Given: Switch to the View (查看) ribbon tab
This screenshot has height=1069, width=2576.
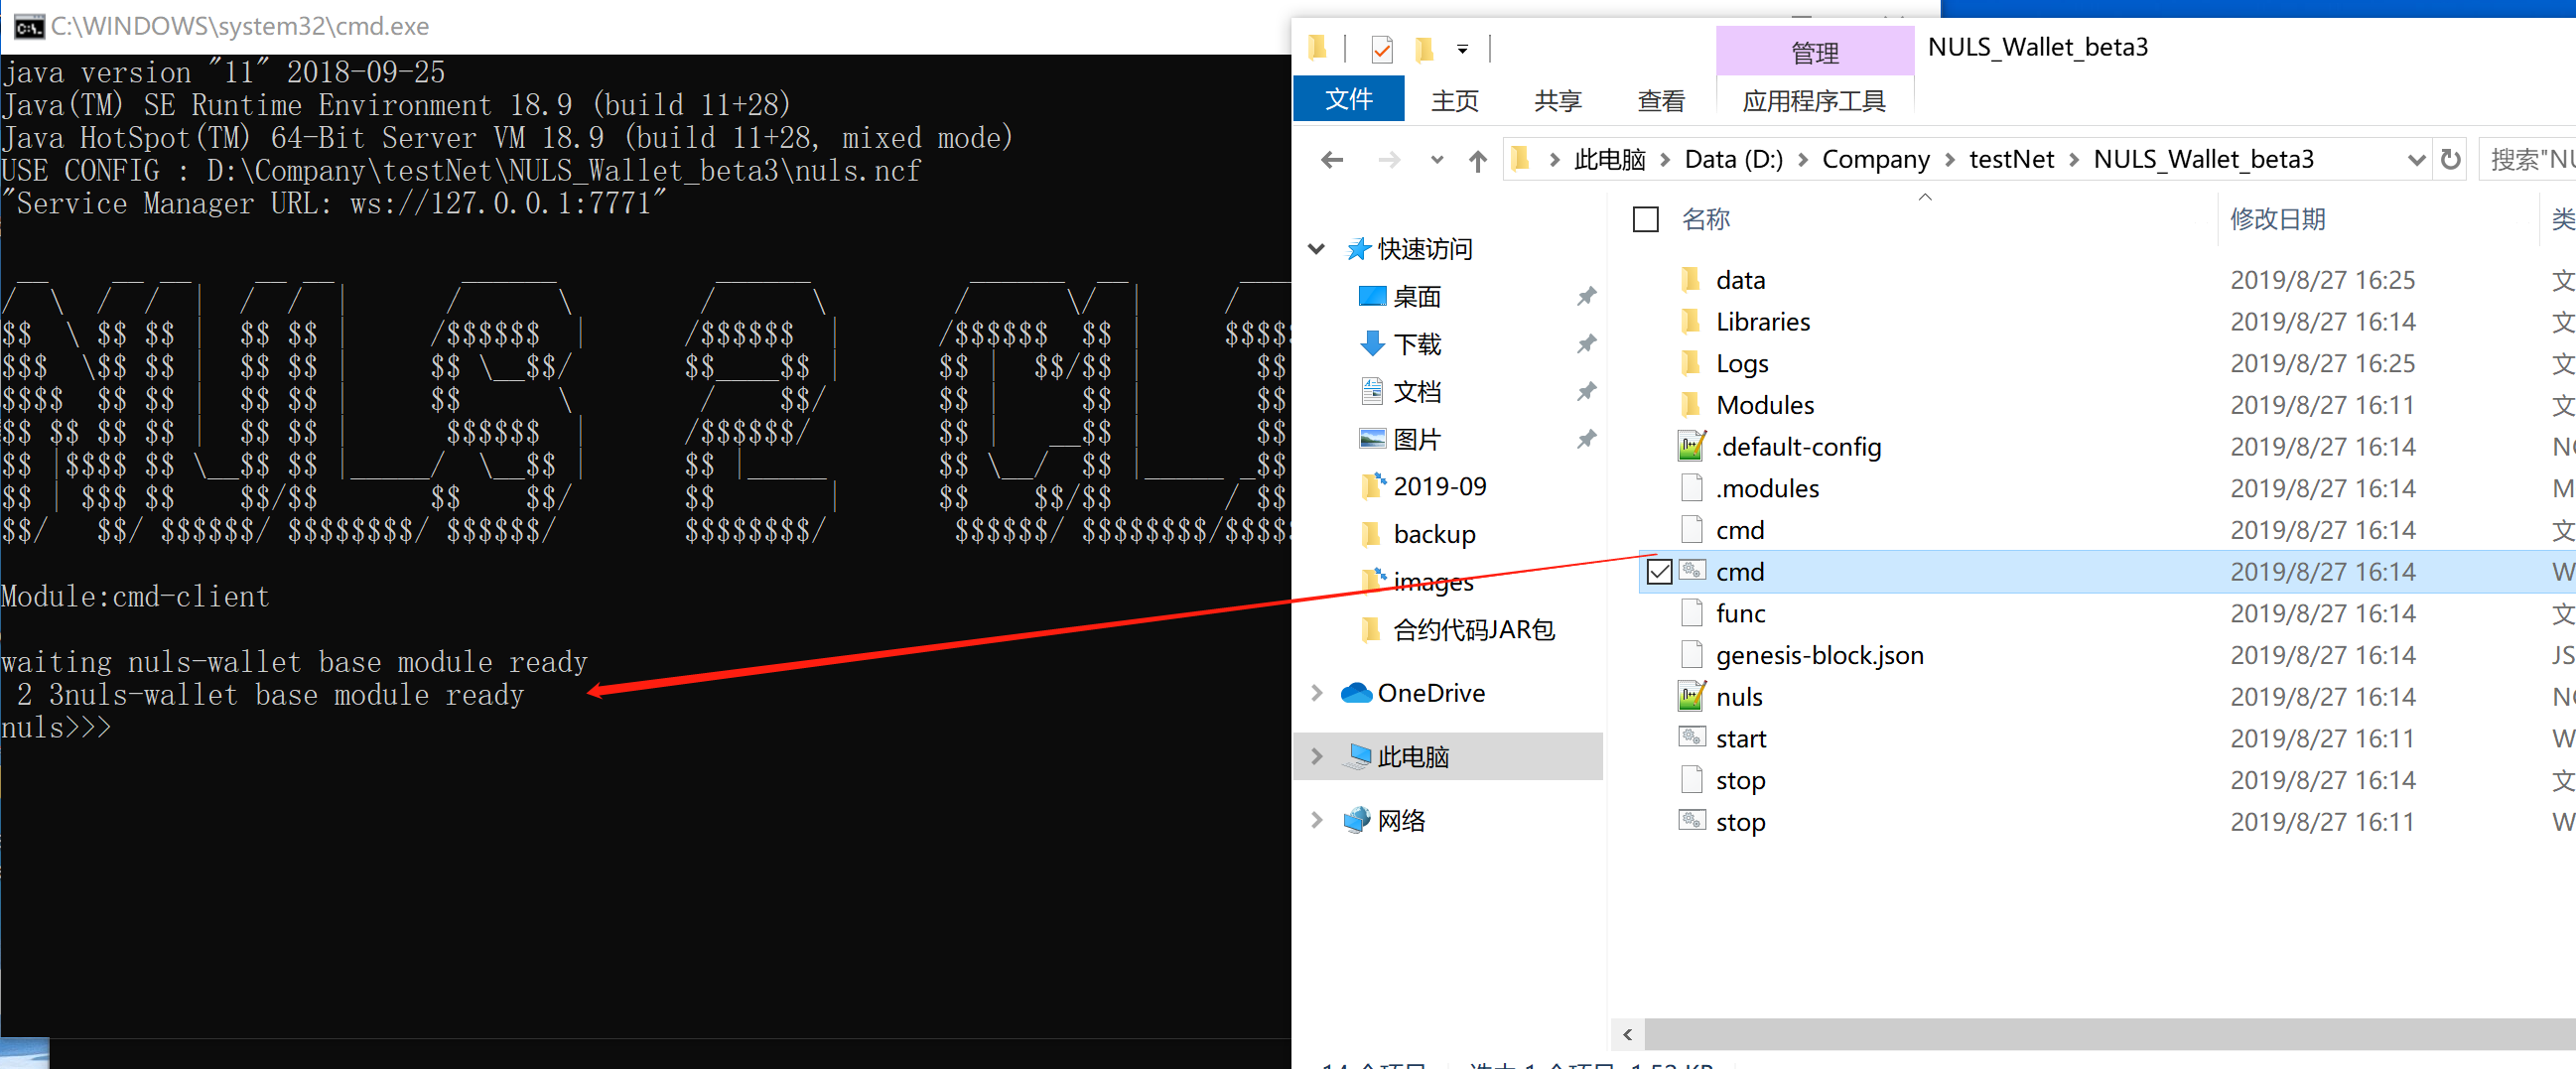Looking at the screenshot, I should pos(1660,101).
